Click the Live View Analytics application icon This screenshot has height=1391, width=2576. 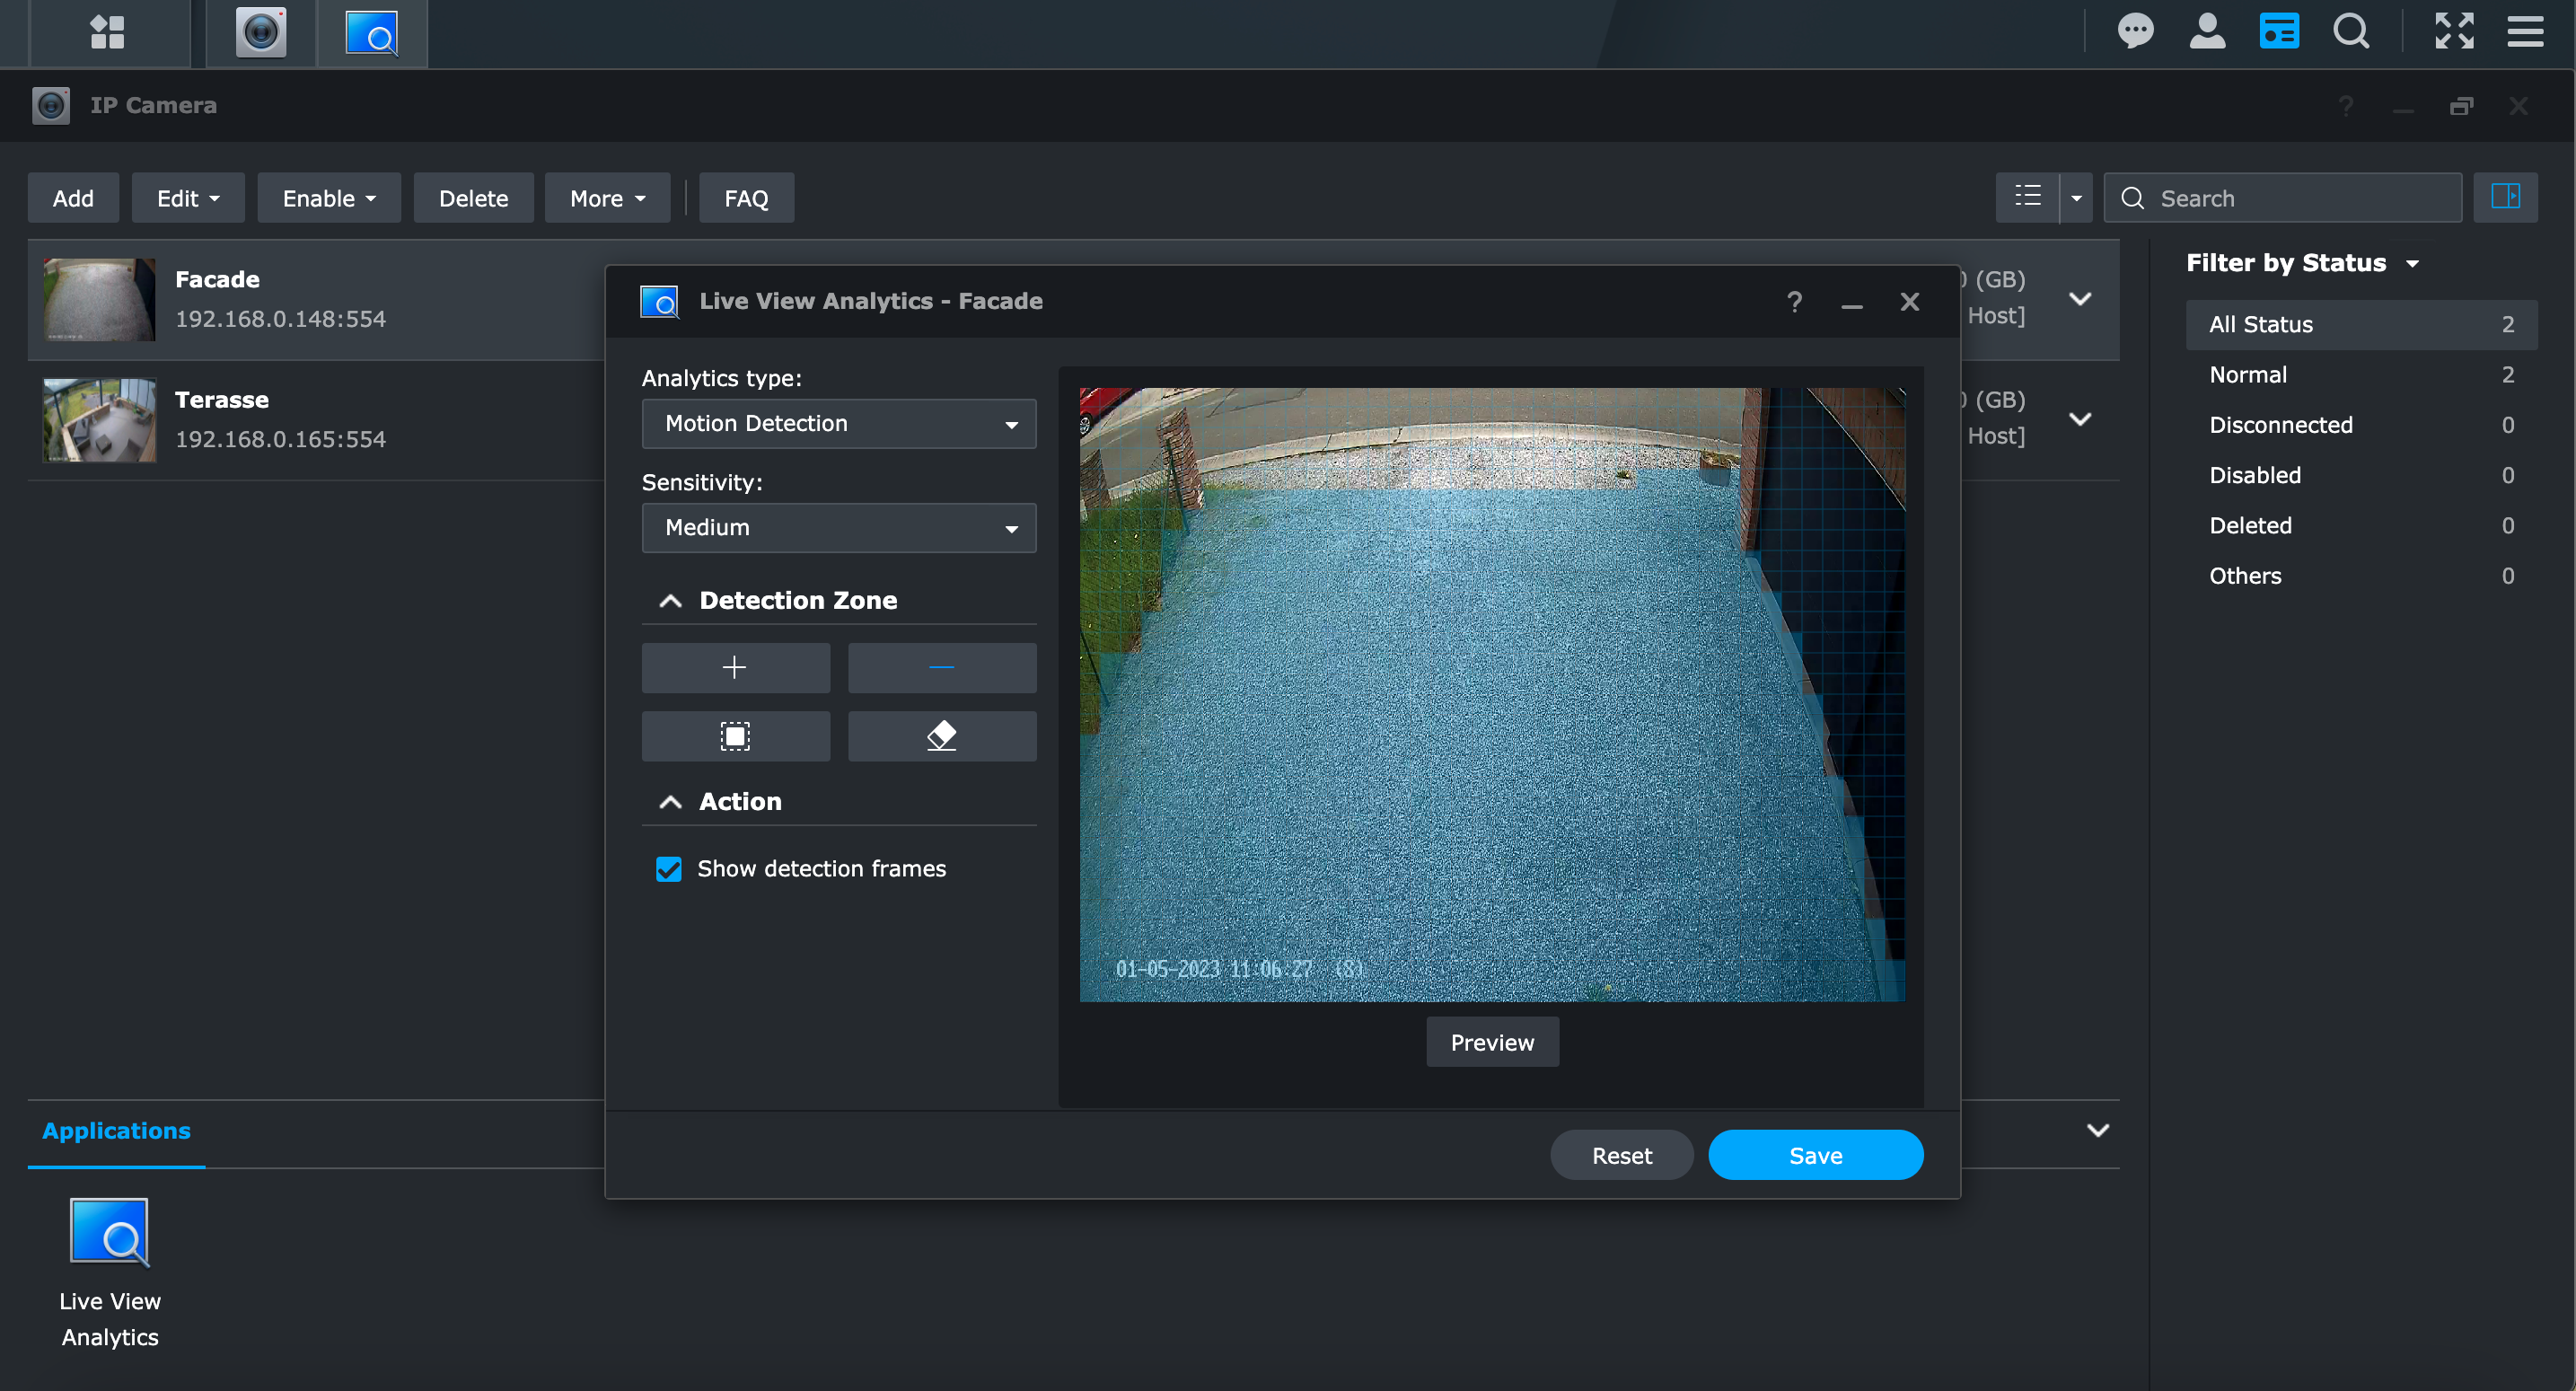click(x=109, y=1233)
